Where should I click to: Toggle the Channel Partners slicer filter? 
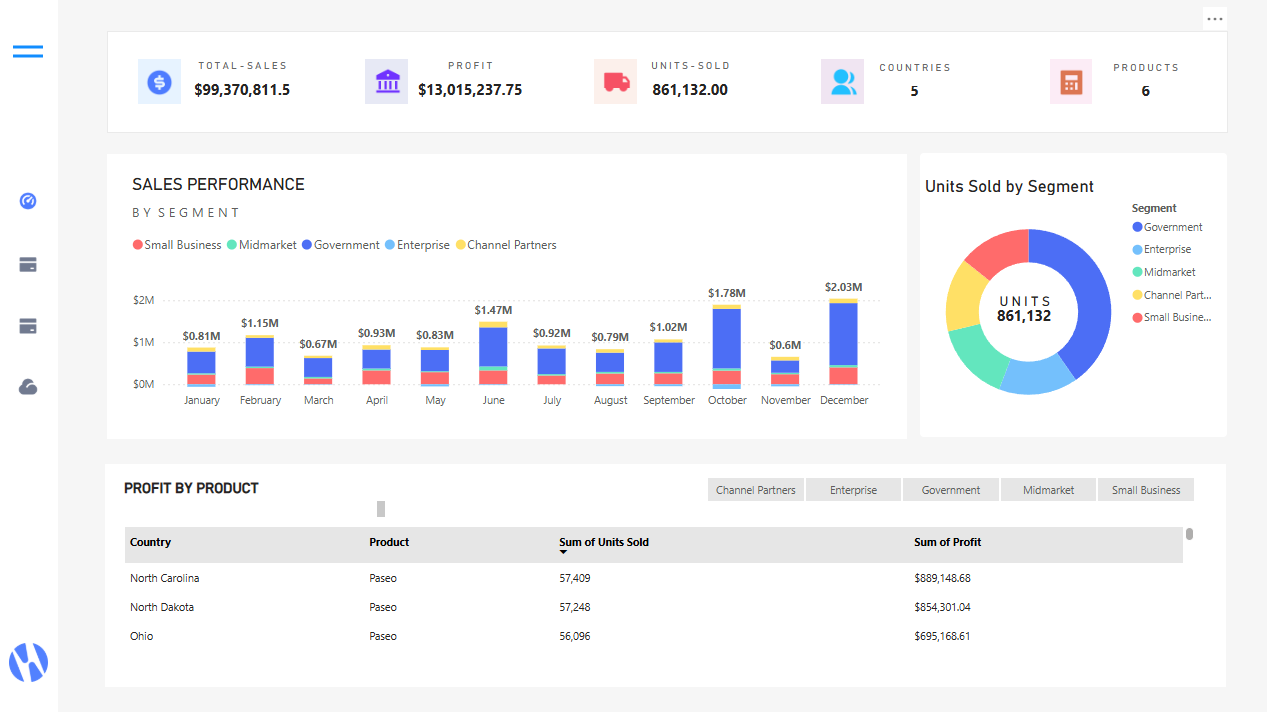(756, 490)
